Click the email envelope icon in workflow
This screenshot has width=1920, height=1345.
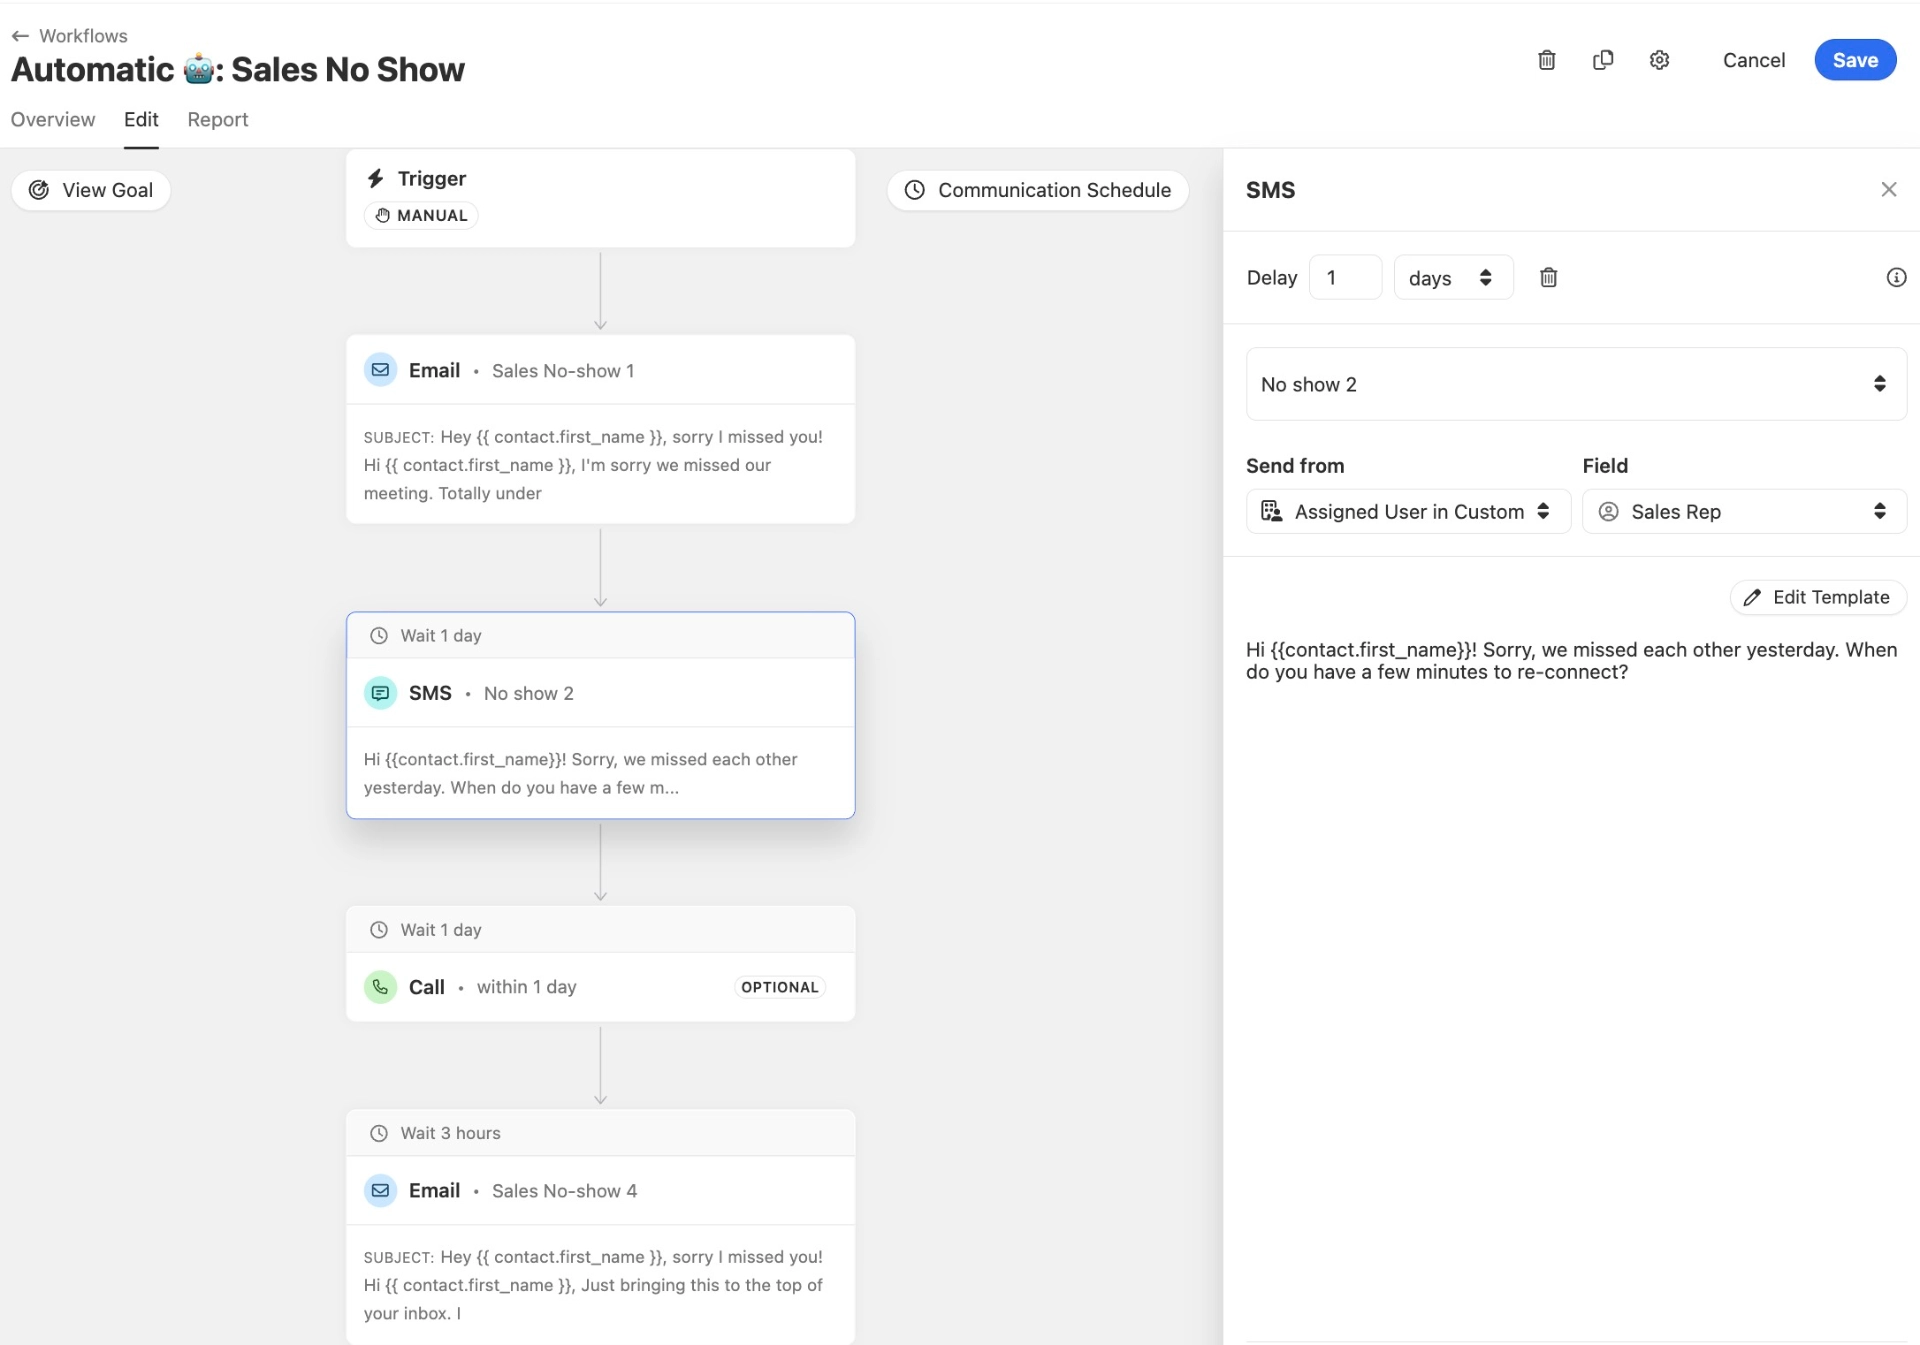point(381,371)
